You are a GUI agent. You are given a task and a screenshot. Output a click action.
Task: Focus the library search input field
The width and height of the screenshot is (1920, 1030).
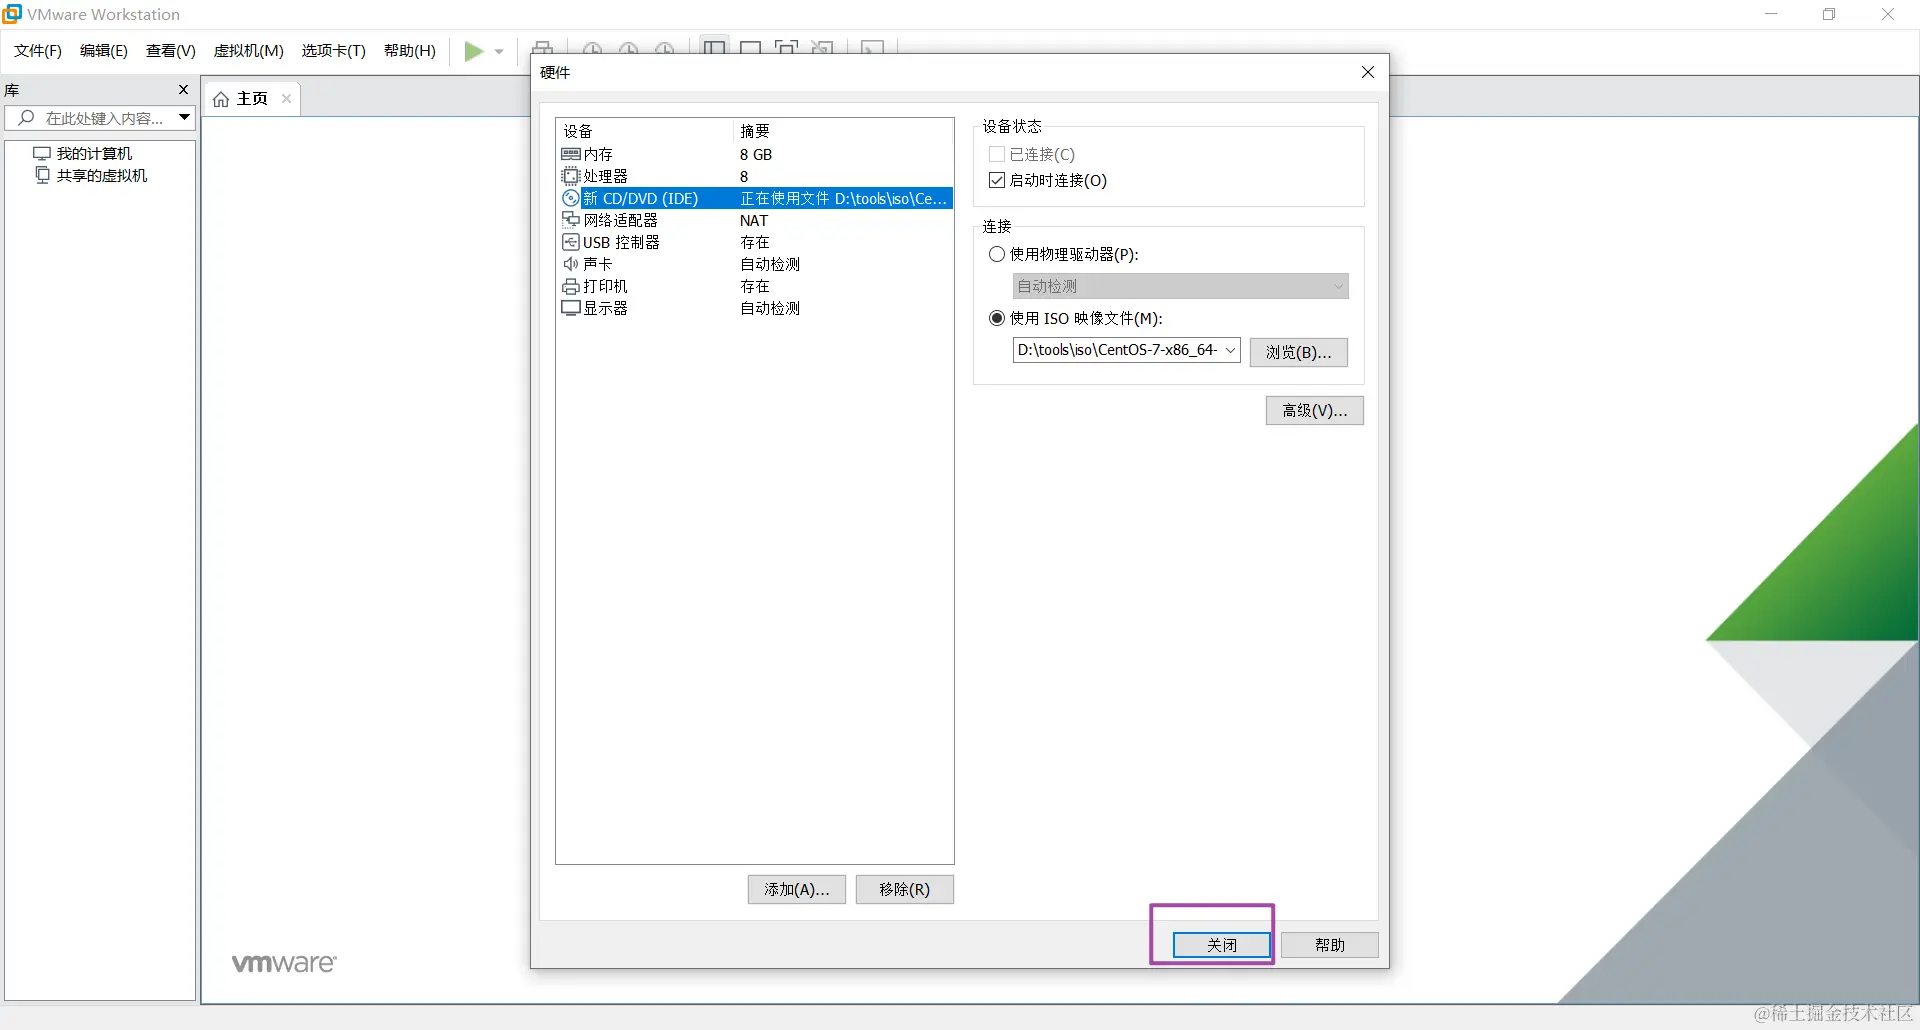[x=100, y=118]
